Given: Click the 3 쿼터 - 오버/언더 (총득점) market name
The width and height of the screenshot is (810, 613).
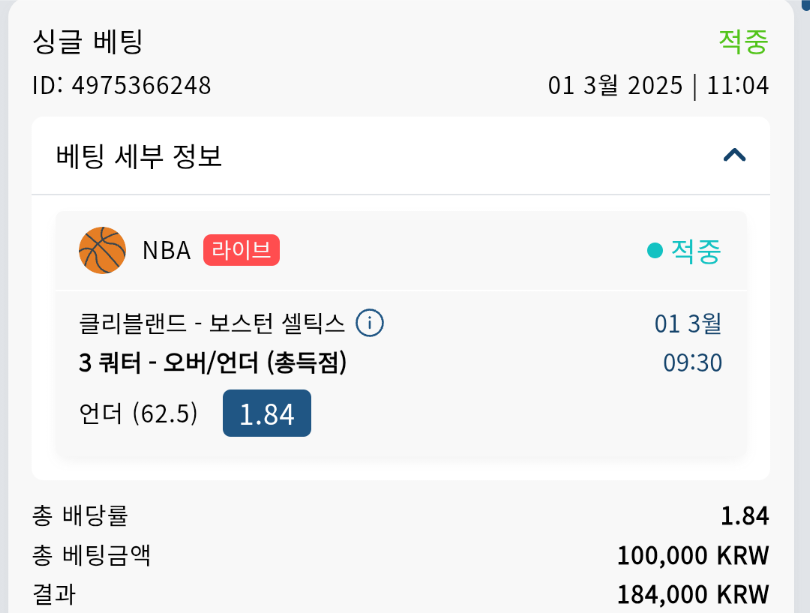Looking at the screenshot, I should point(212,363).
